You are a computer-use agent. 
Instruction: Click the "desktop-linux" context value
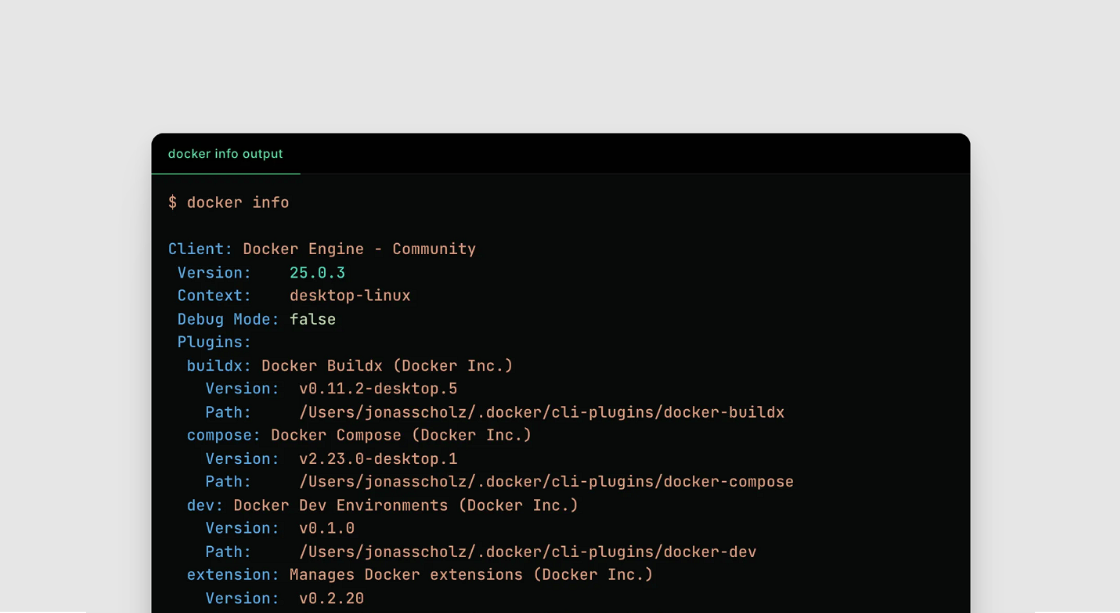350,296
